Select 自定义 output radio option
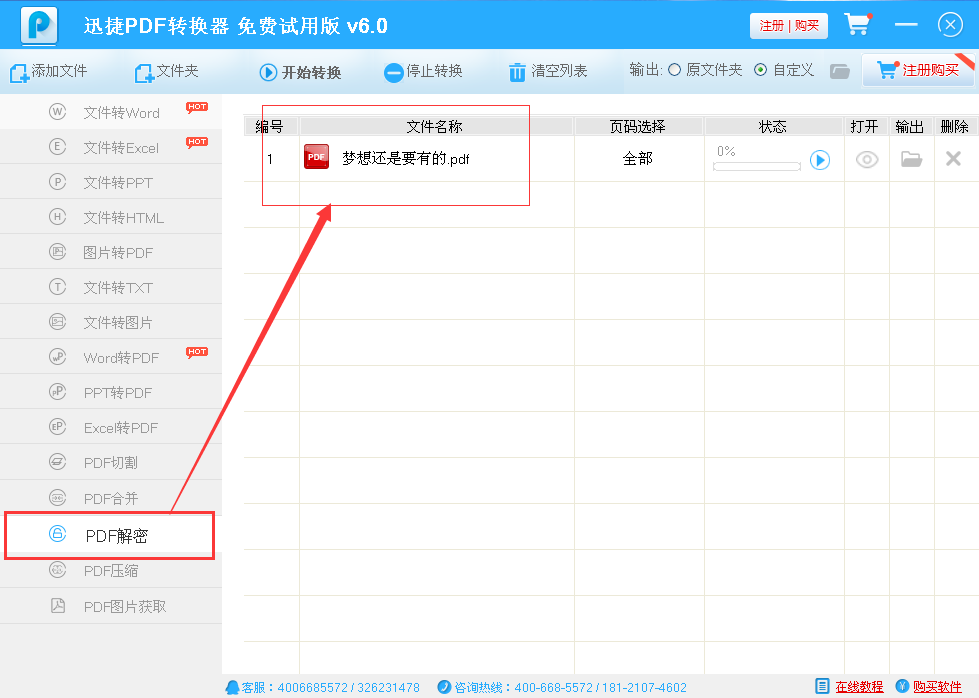The height and width of the screenshot is (698, 979). pyautogui.click(x=784, y=70)
